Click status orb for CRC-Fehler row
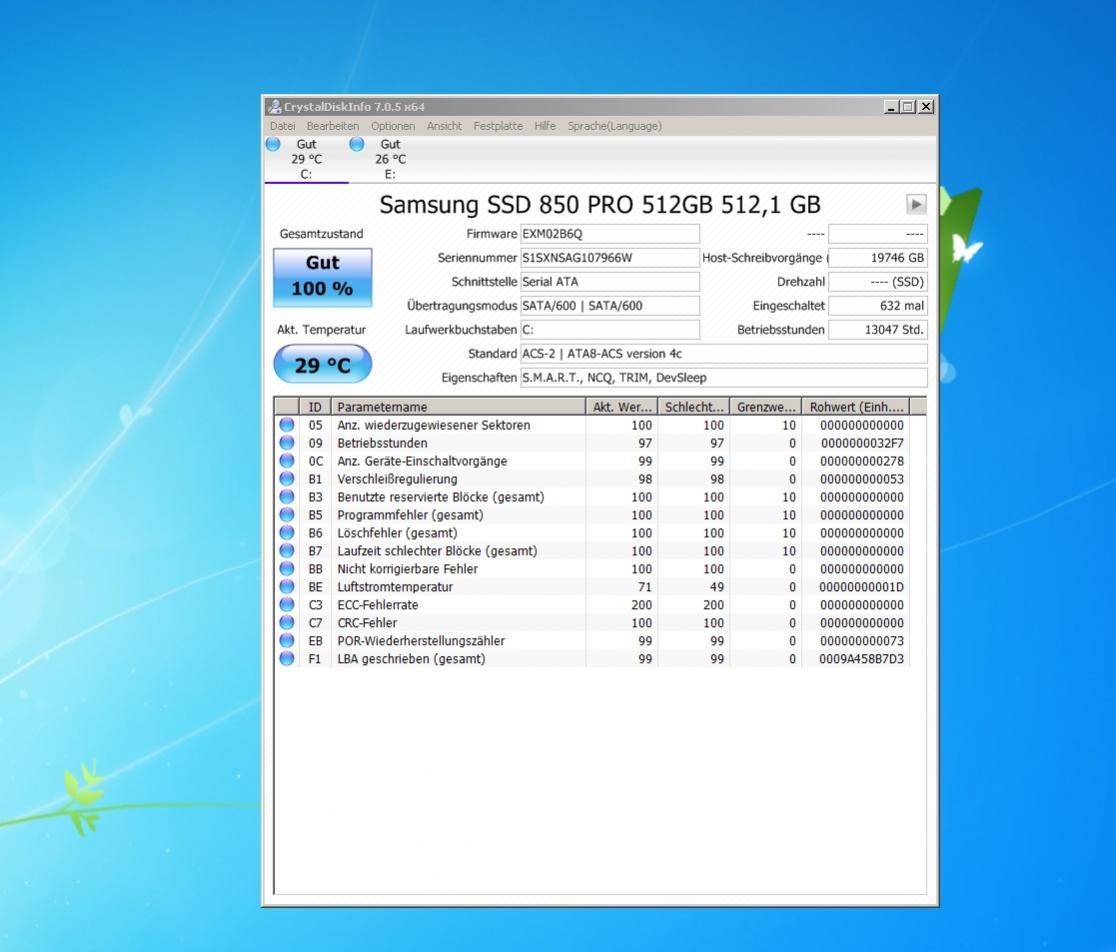1116x952 pixels. (x=287, y=623)
